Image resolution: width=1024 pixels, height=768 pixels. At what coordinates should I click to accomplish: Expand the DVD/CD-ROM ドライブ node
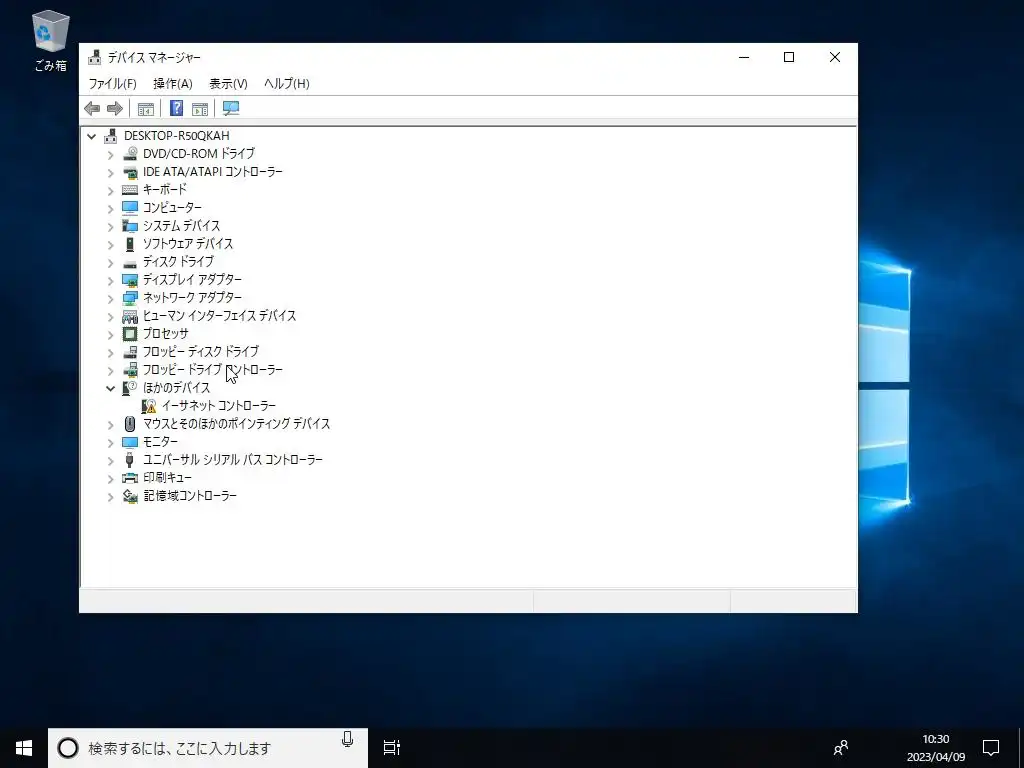[x=110, y=154]
